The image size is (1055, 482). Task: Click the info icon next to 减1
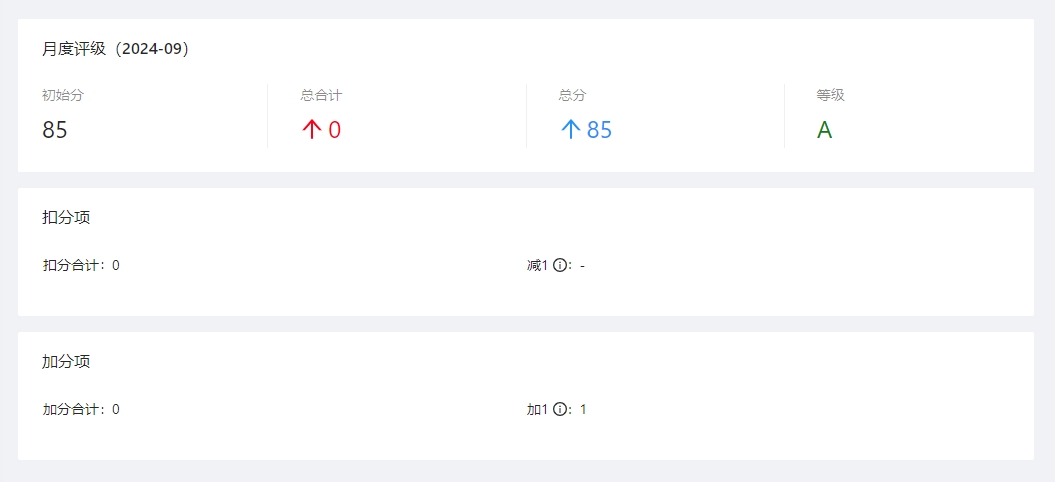[x=560, y=266]
